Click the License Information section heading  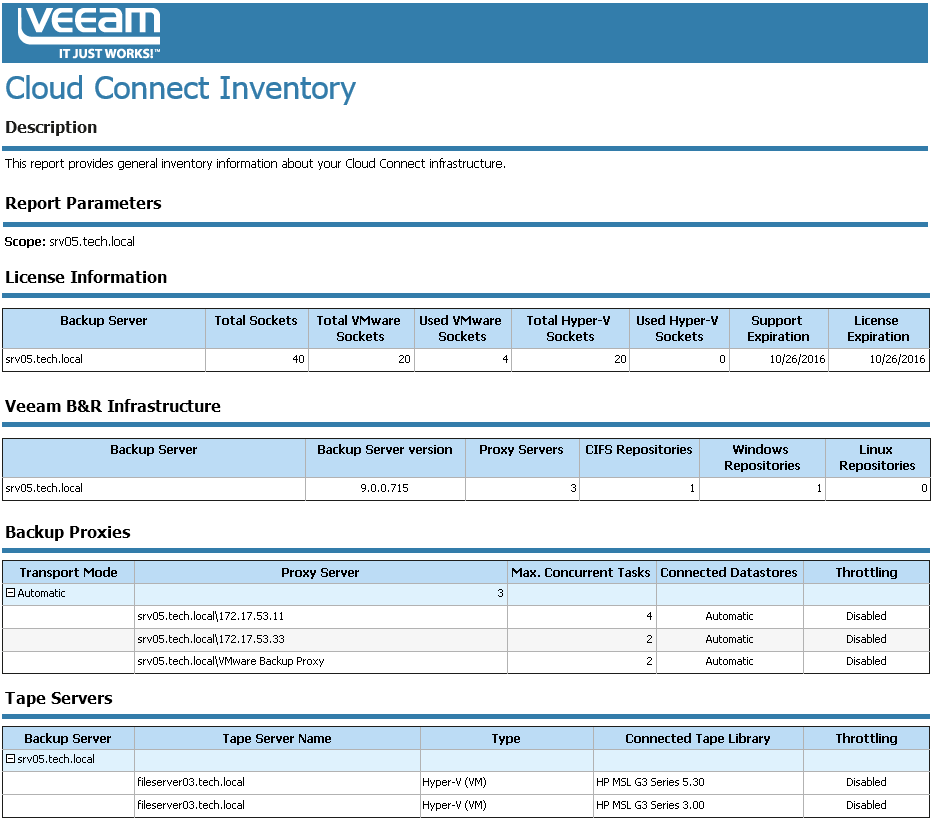[x=86, y=277]
